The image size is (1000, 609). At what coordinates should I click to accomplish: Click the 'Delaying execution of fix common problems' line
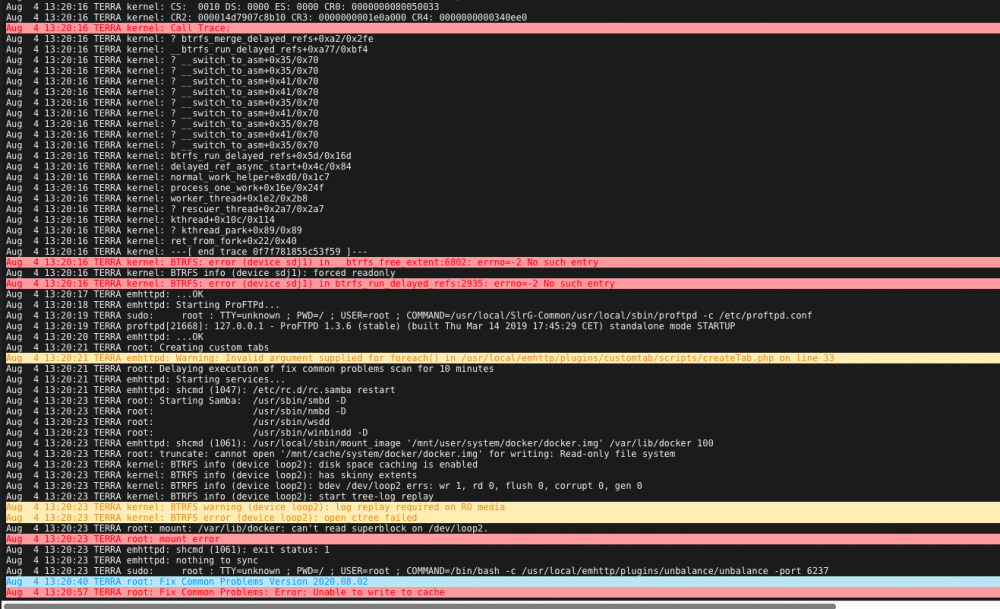[250, 369]
